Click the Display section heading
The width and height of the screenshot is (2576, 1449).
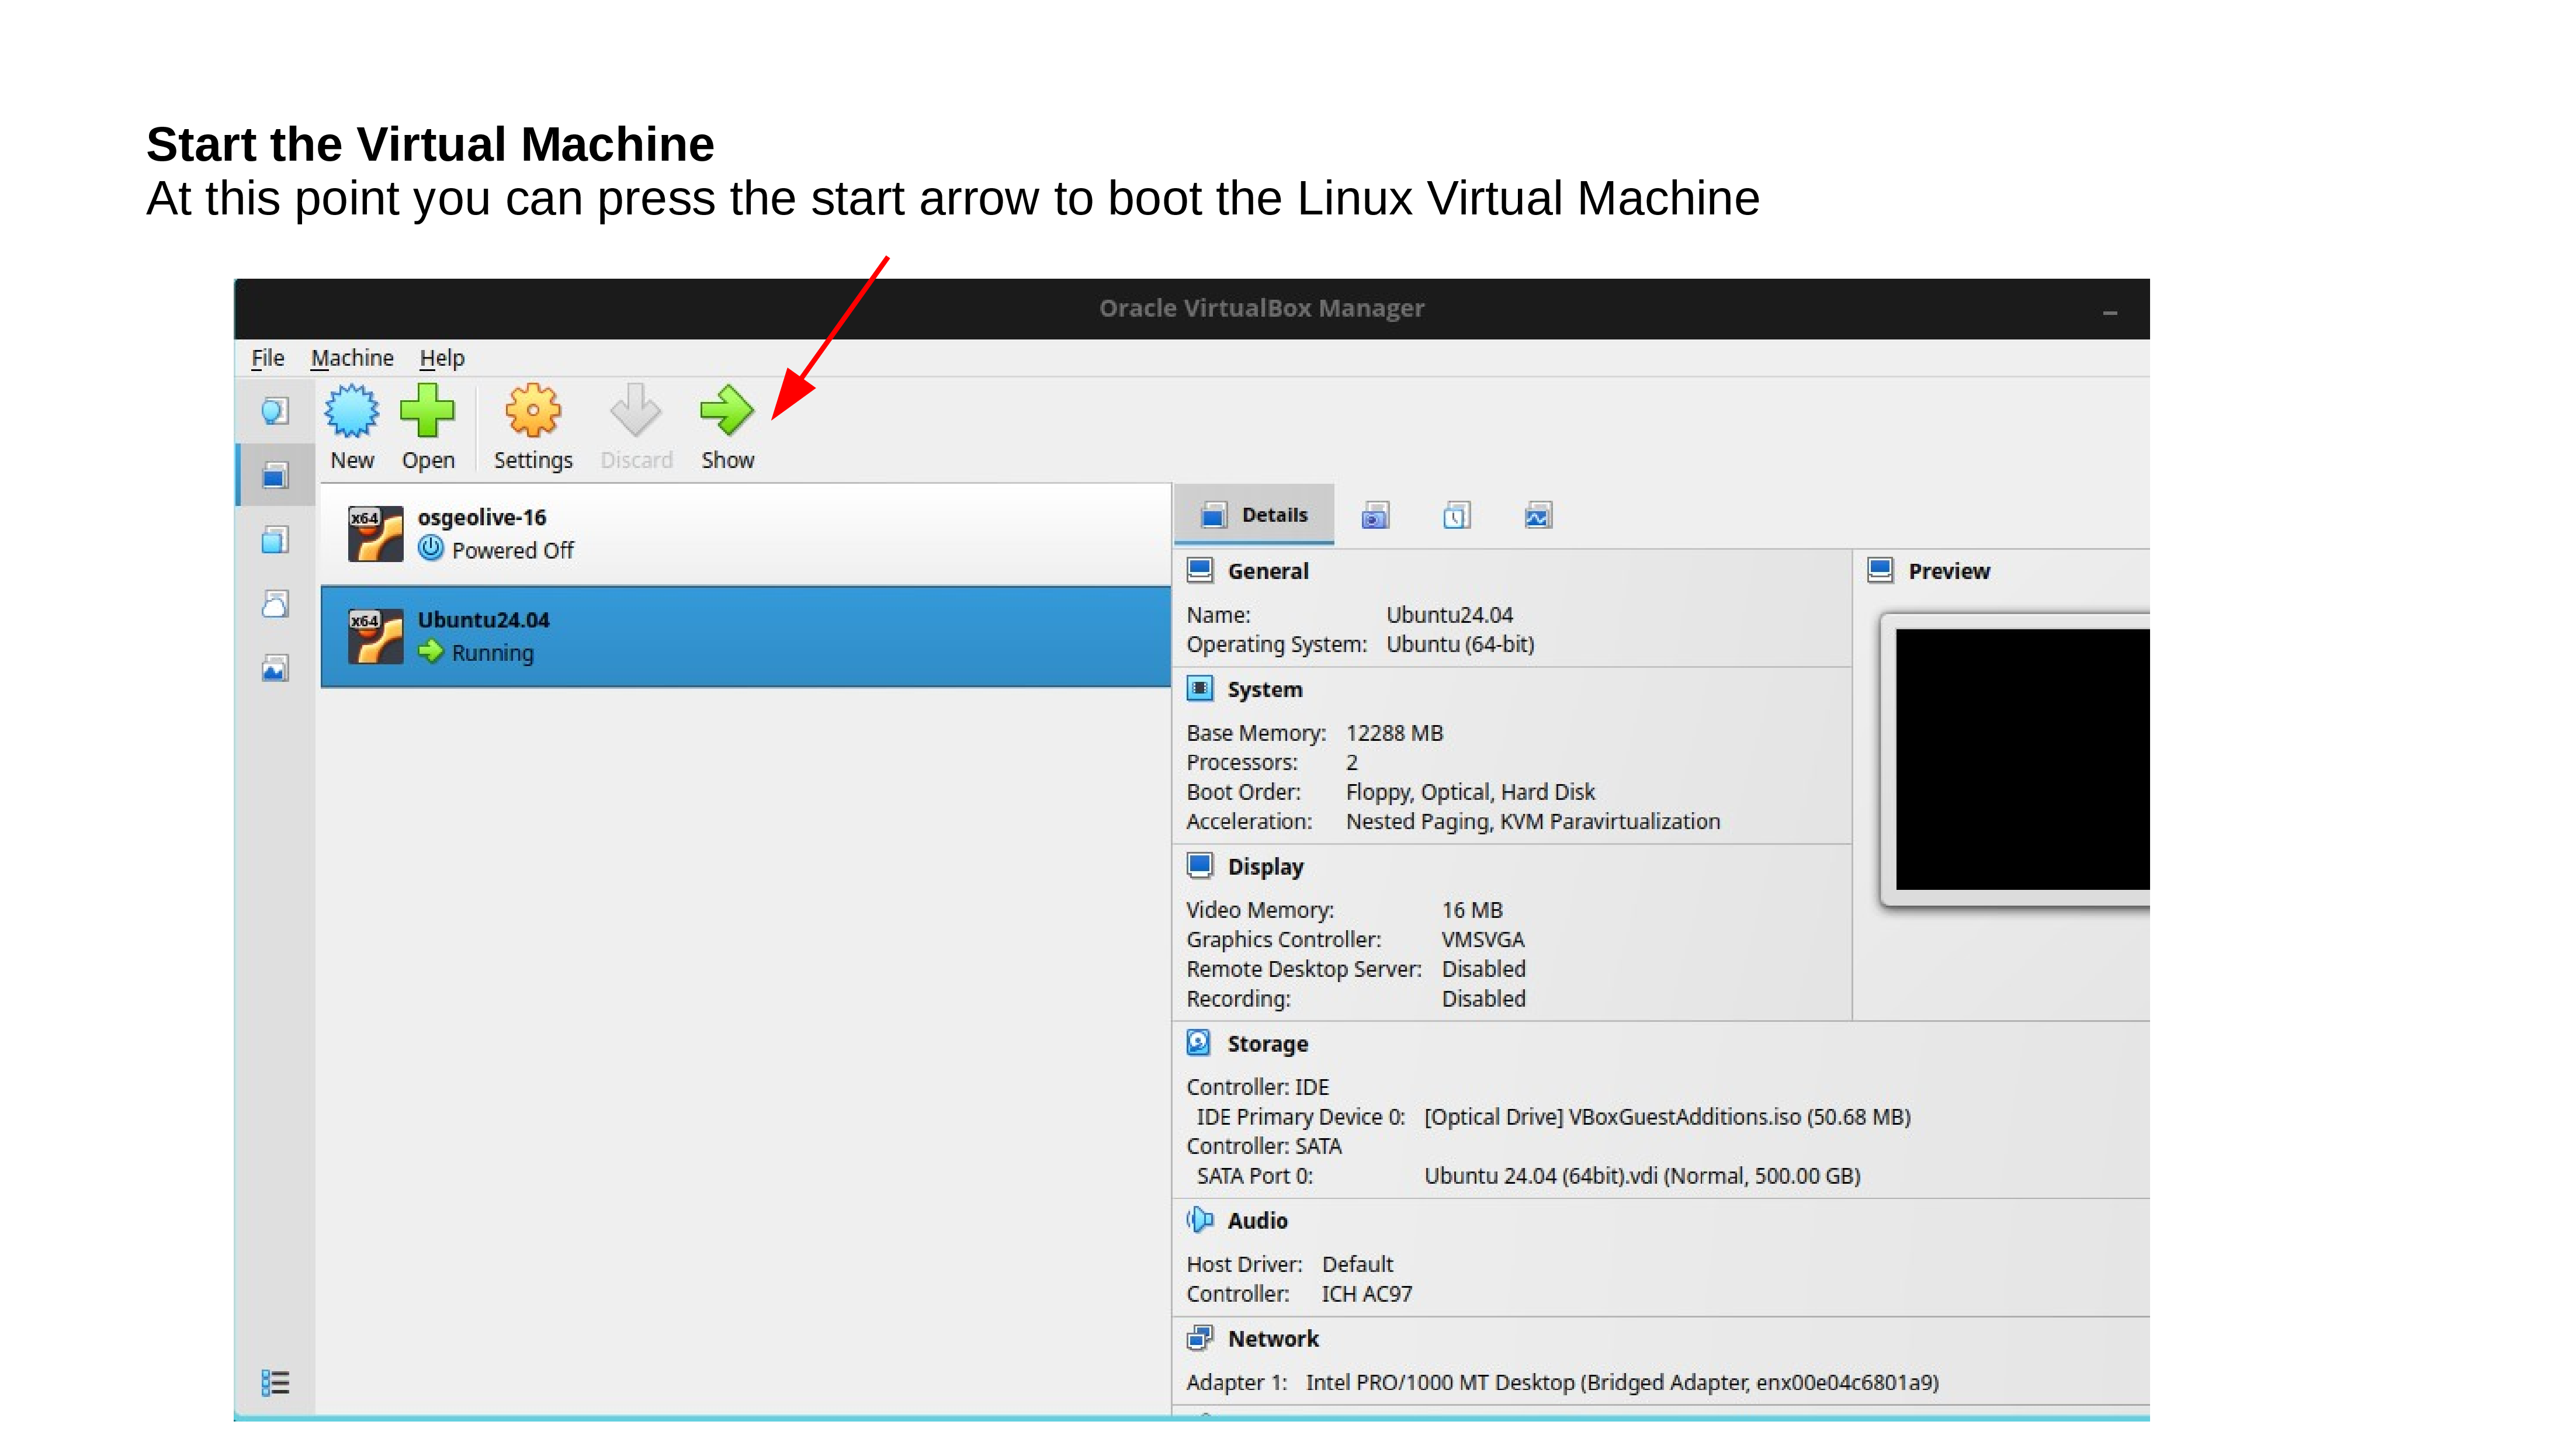pos(1265,867)
